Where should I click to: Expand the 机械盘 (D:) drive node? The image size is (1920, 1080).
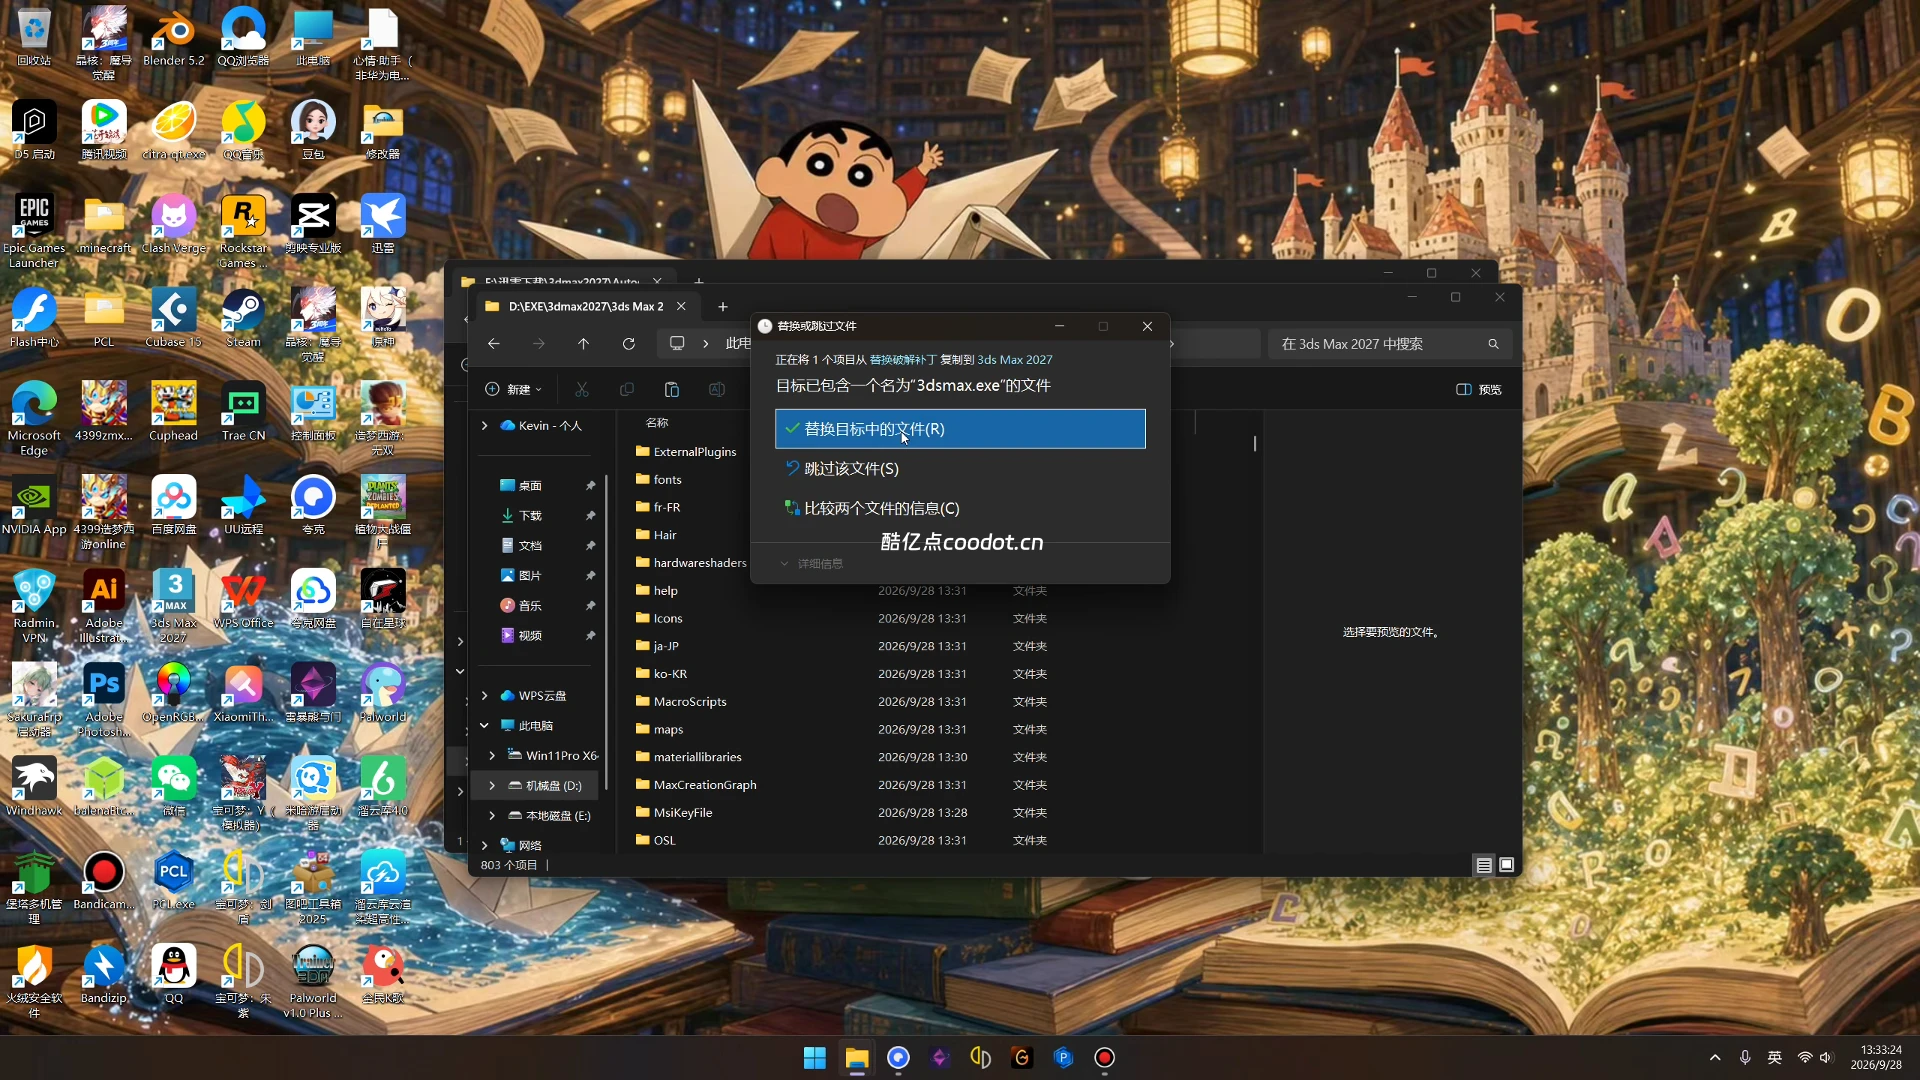(492, 786)
